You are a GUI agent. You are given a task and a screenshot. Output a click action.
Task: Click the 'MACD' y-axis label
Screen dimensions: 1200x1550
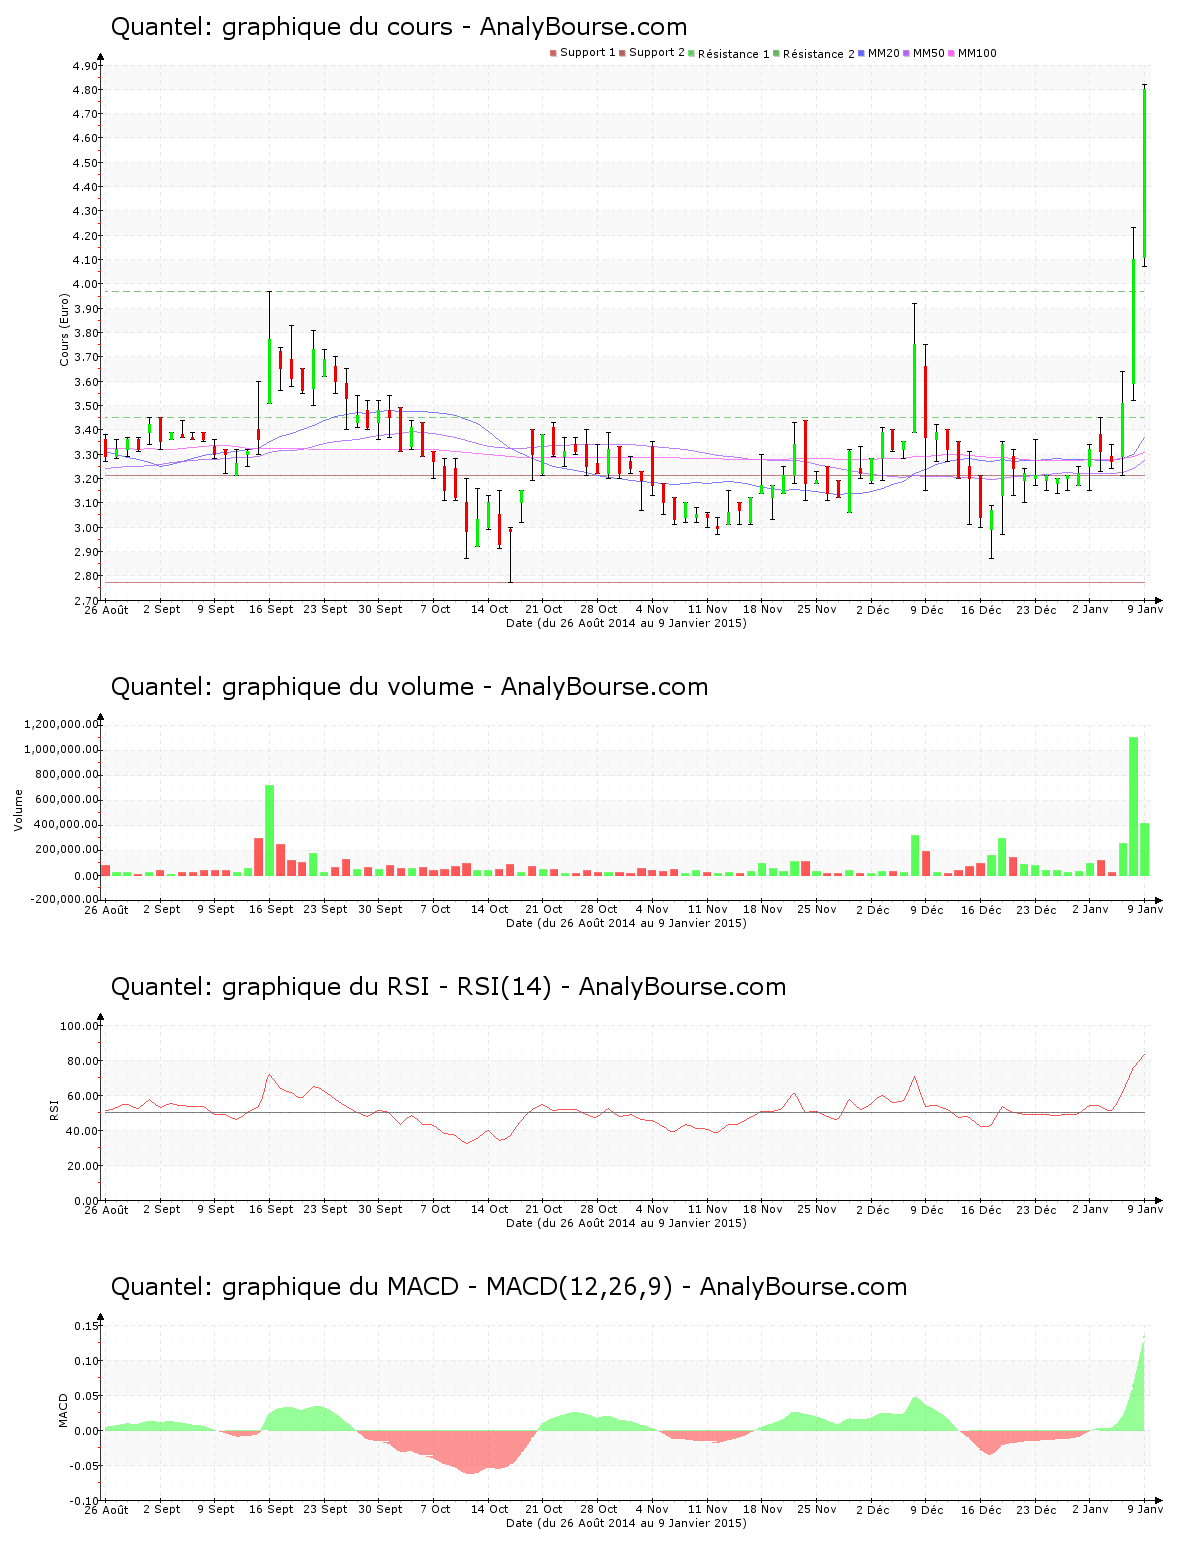64,1410
